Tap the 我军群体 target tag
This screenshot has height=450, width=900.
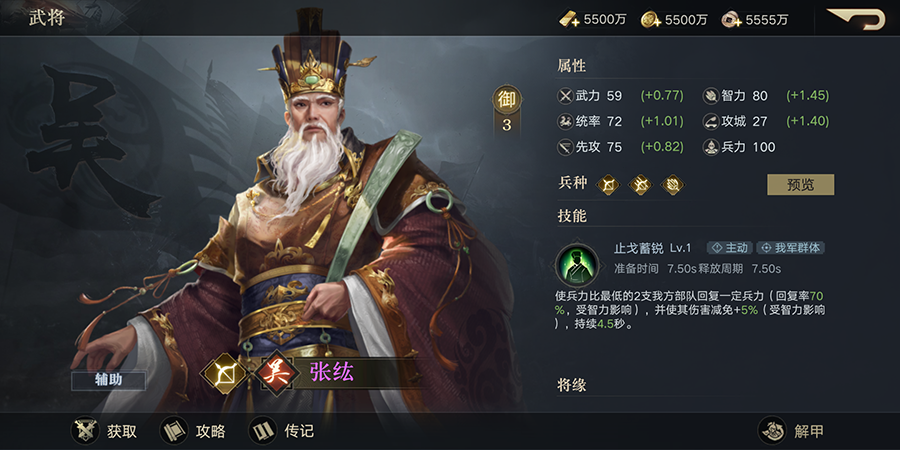[x=791, y=247]
